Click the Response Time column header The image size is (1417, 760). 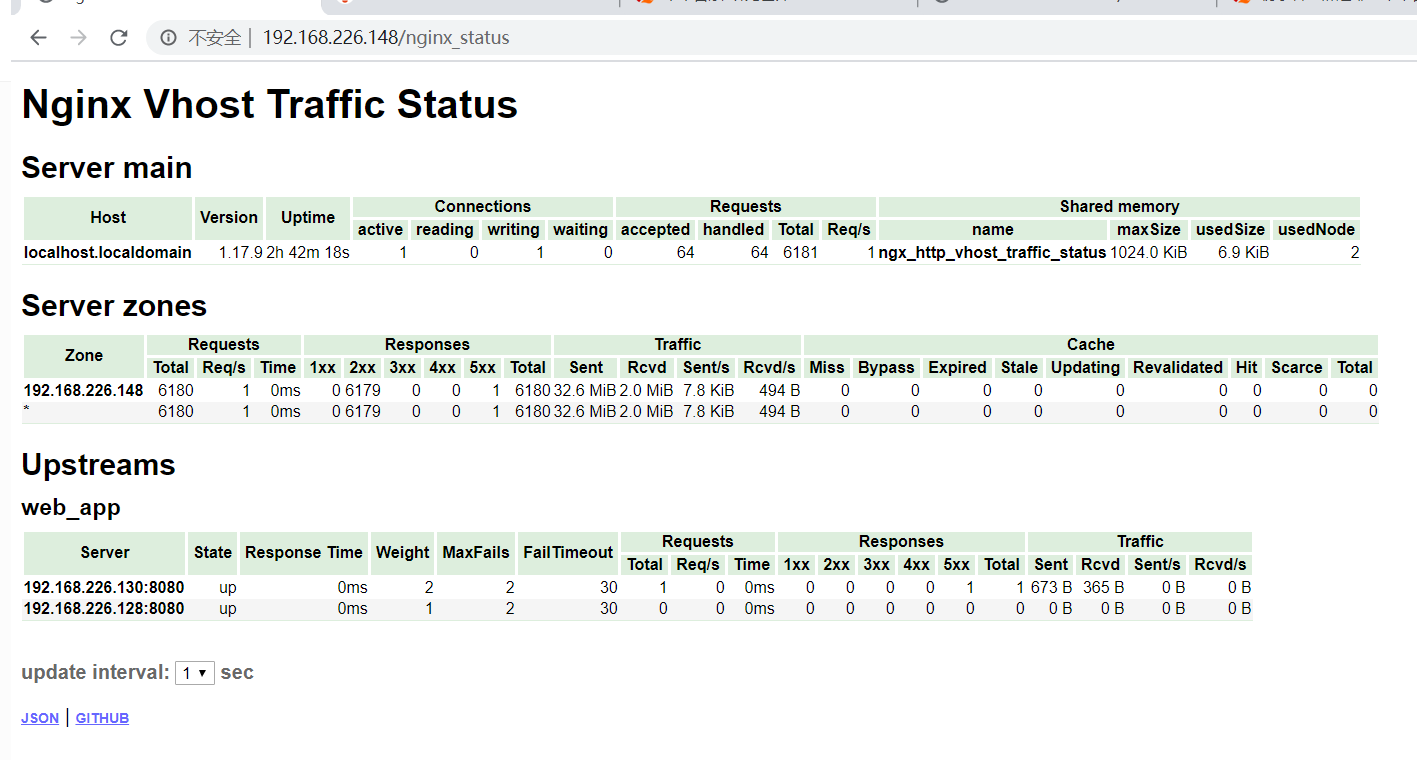click(303, 552)
